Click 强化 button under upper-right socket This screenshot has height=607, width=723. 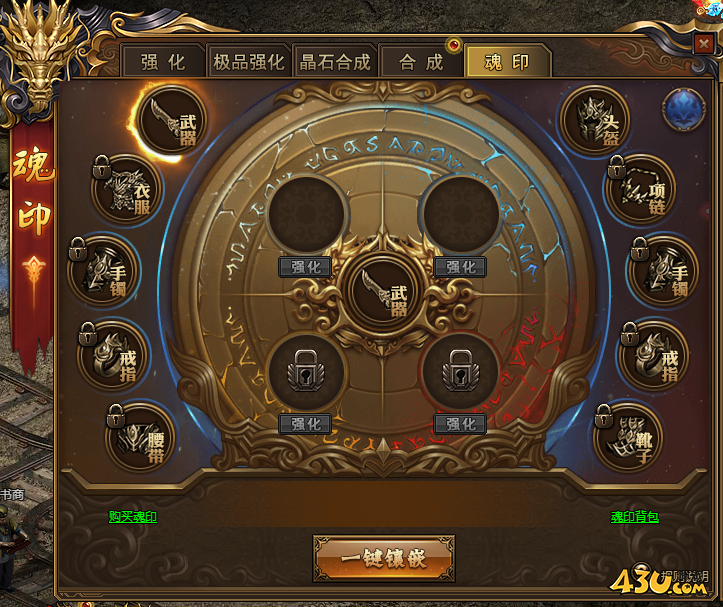pyautogui.click(x=460, y=267)
